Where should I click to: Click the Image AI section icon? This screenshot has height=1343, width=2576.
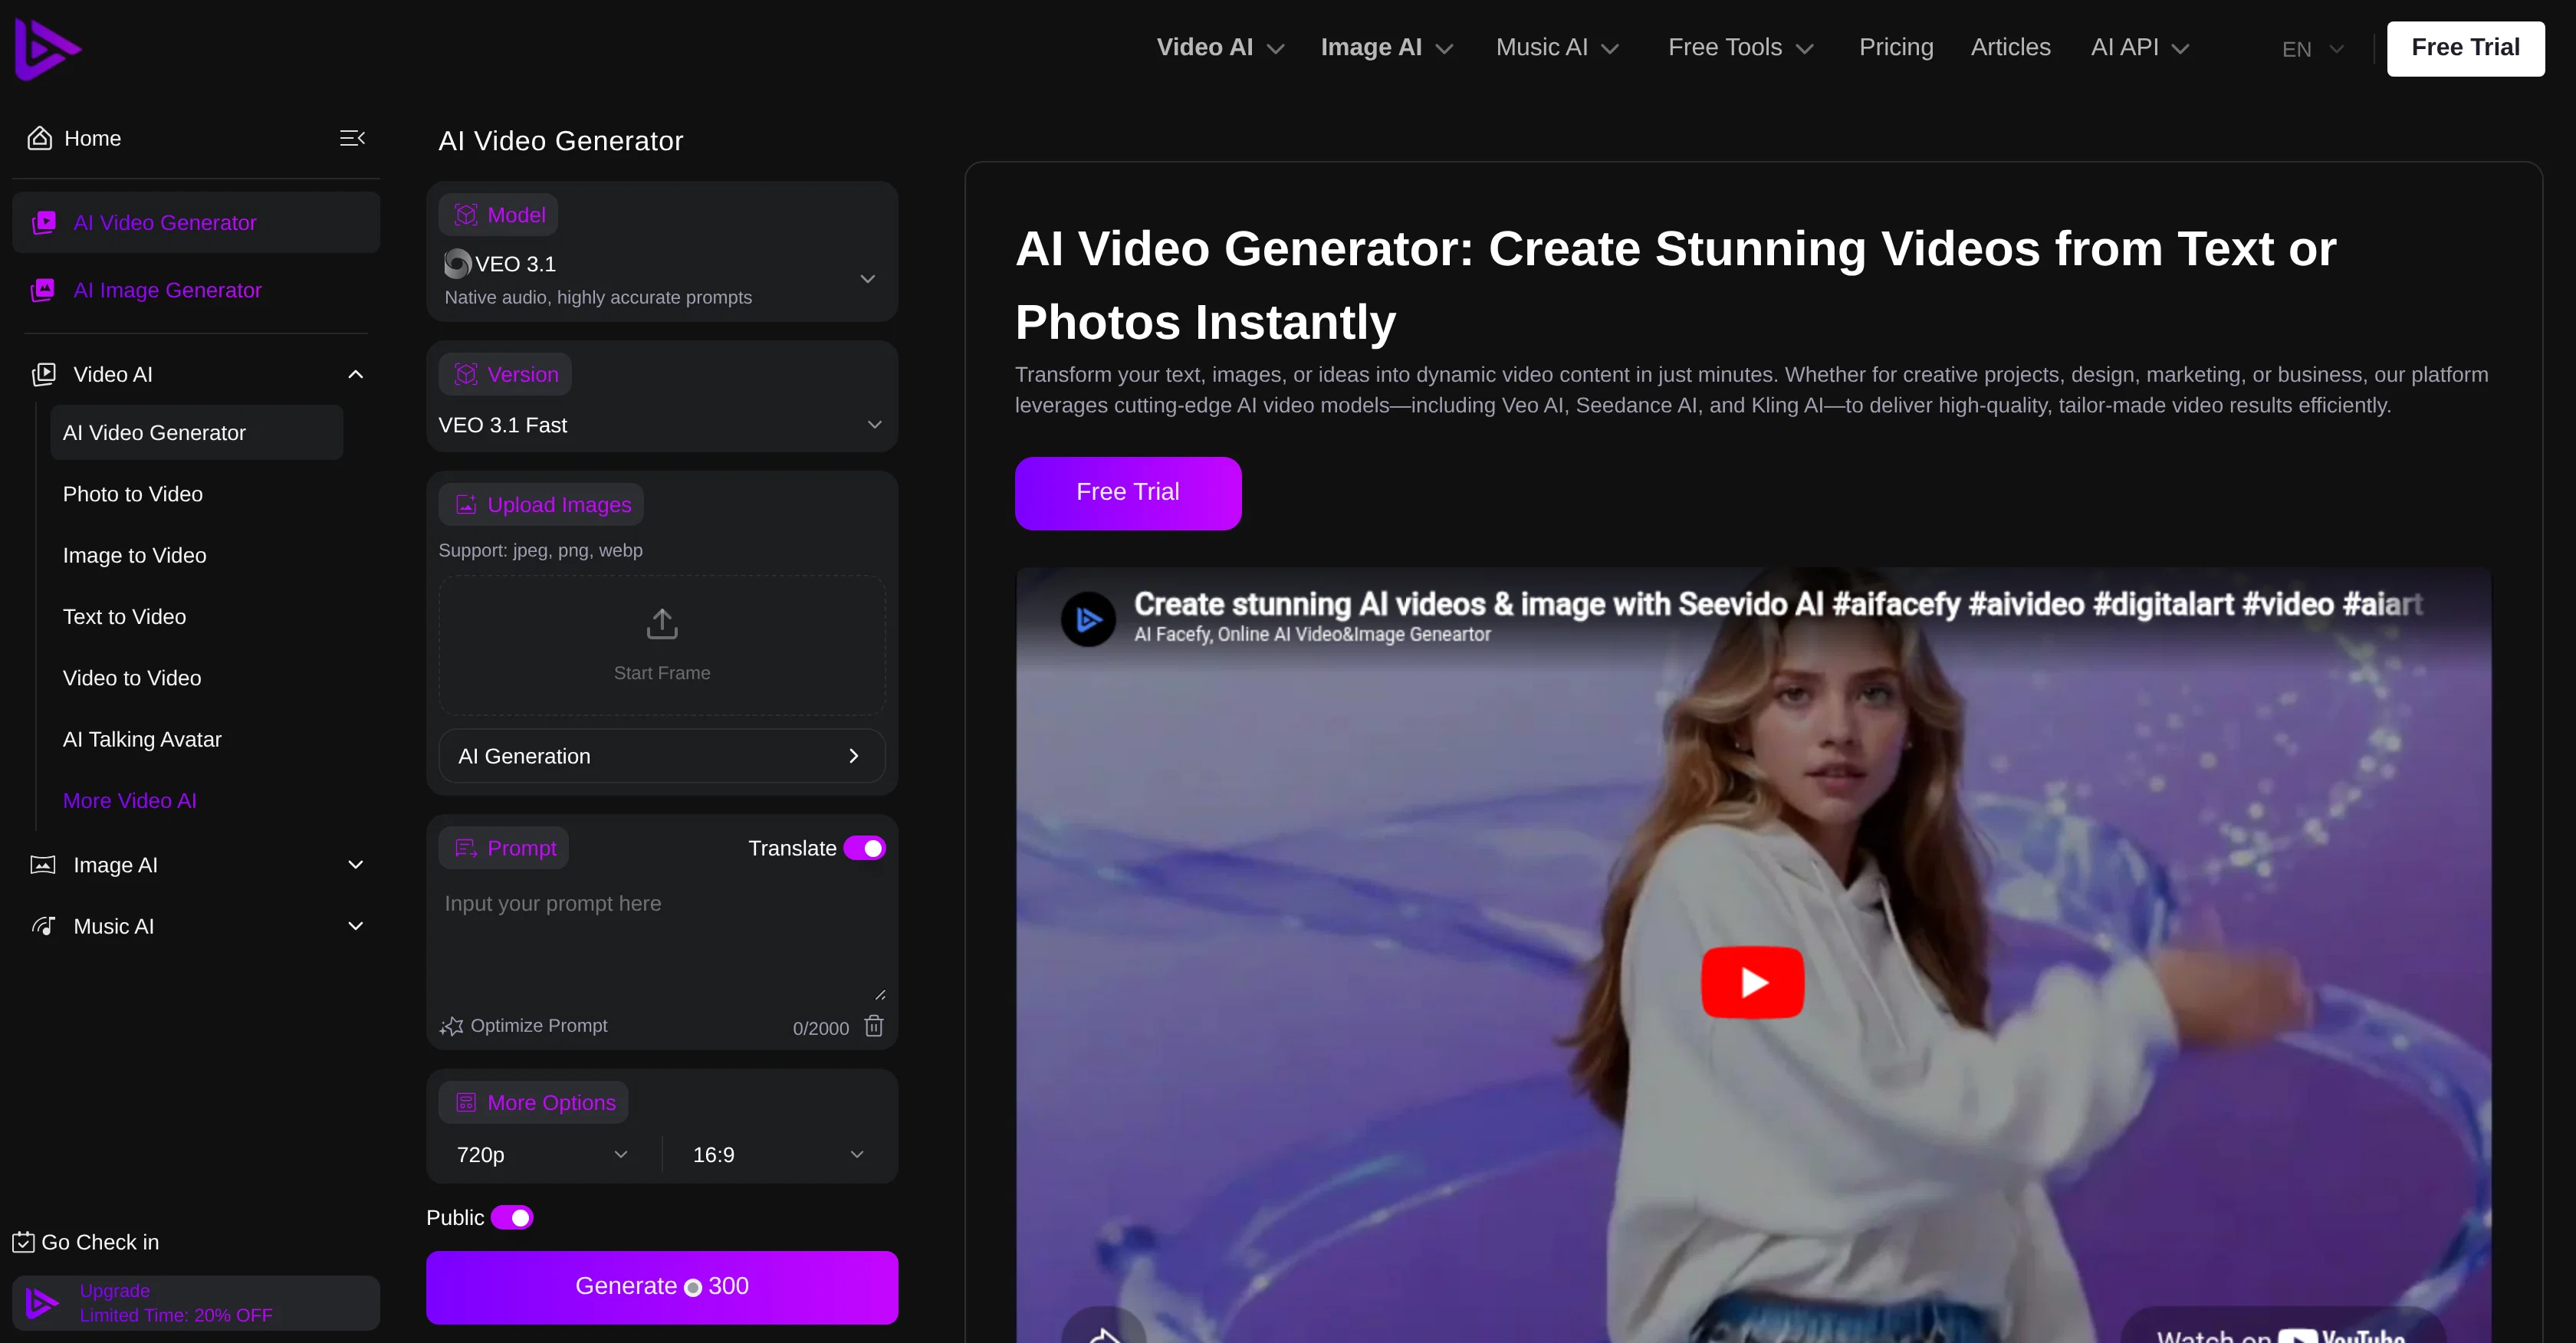[43, 865]
